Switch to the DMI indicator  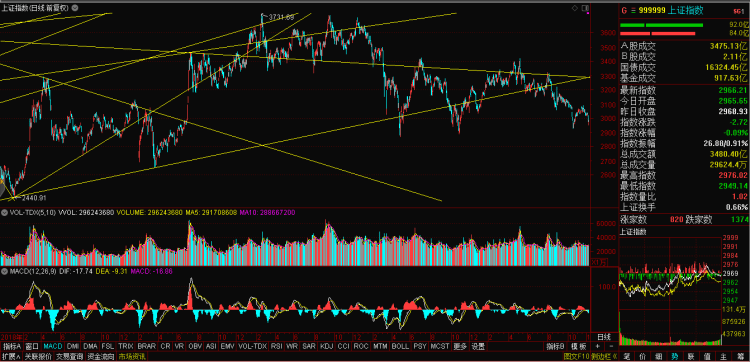(x=73, y=346)
